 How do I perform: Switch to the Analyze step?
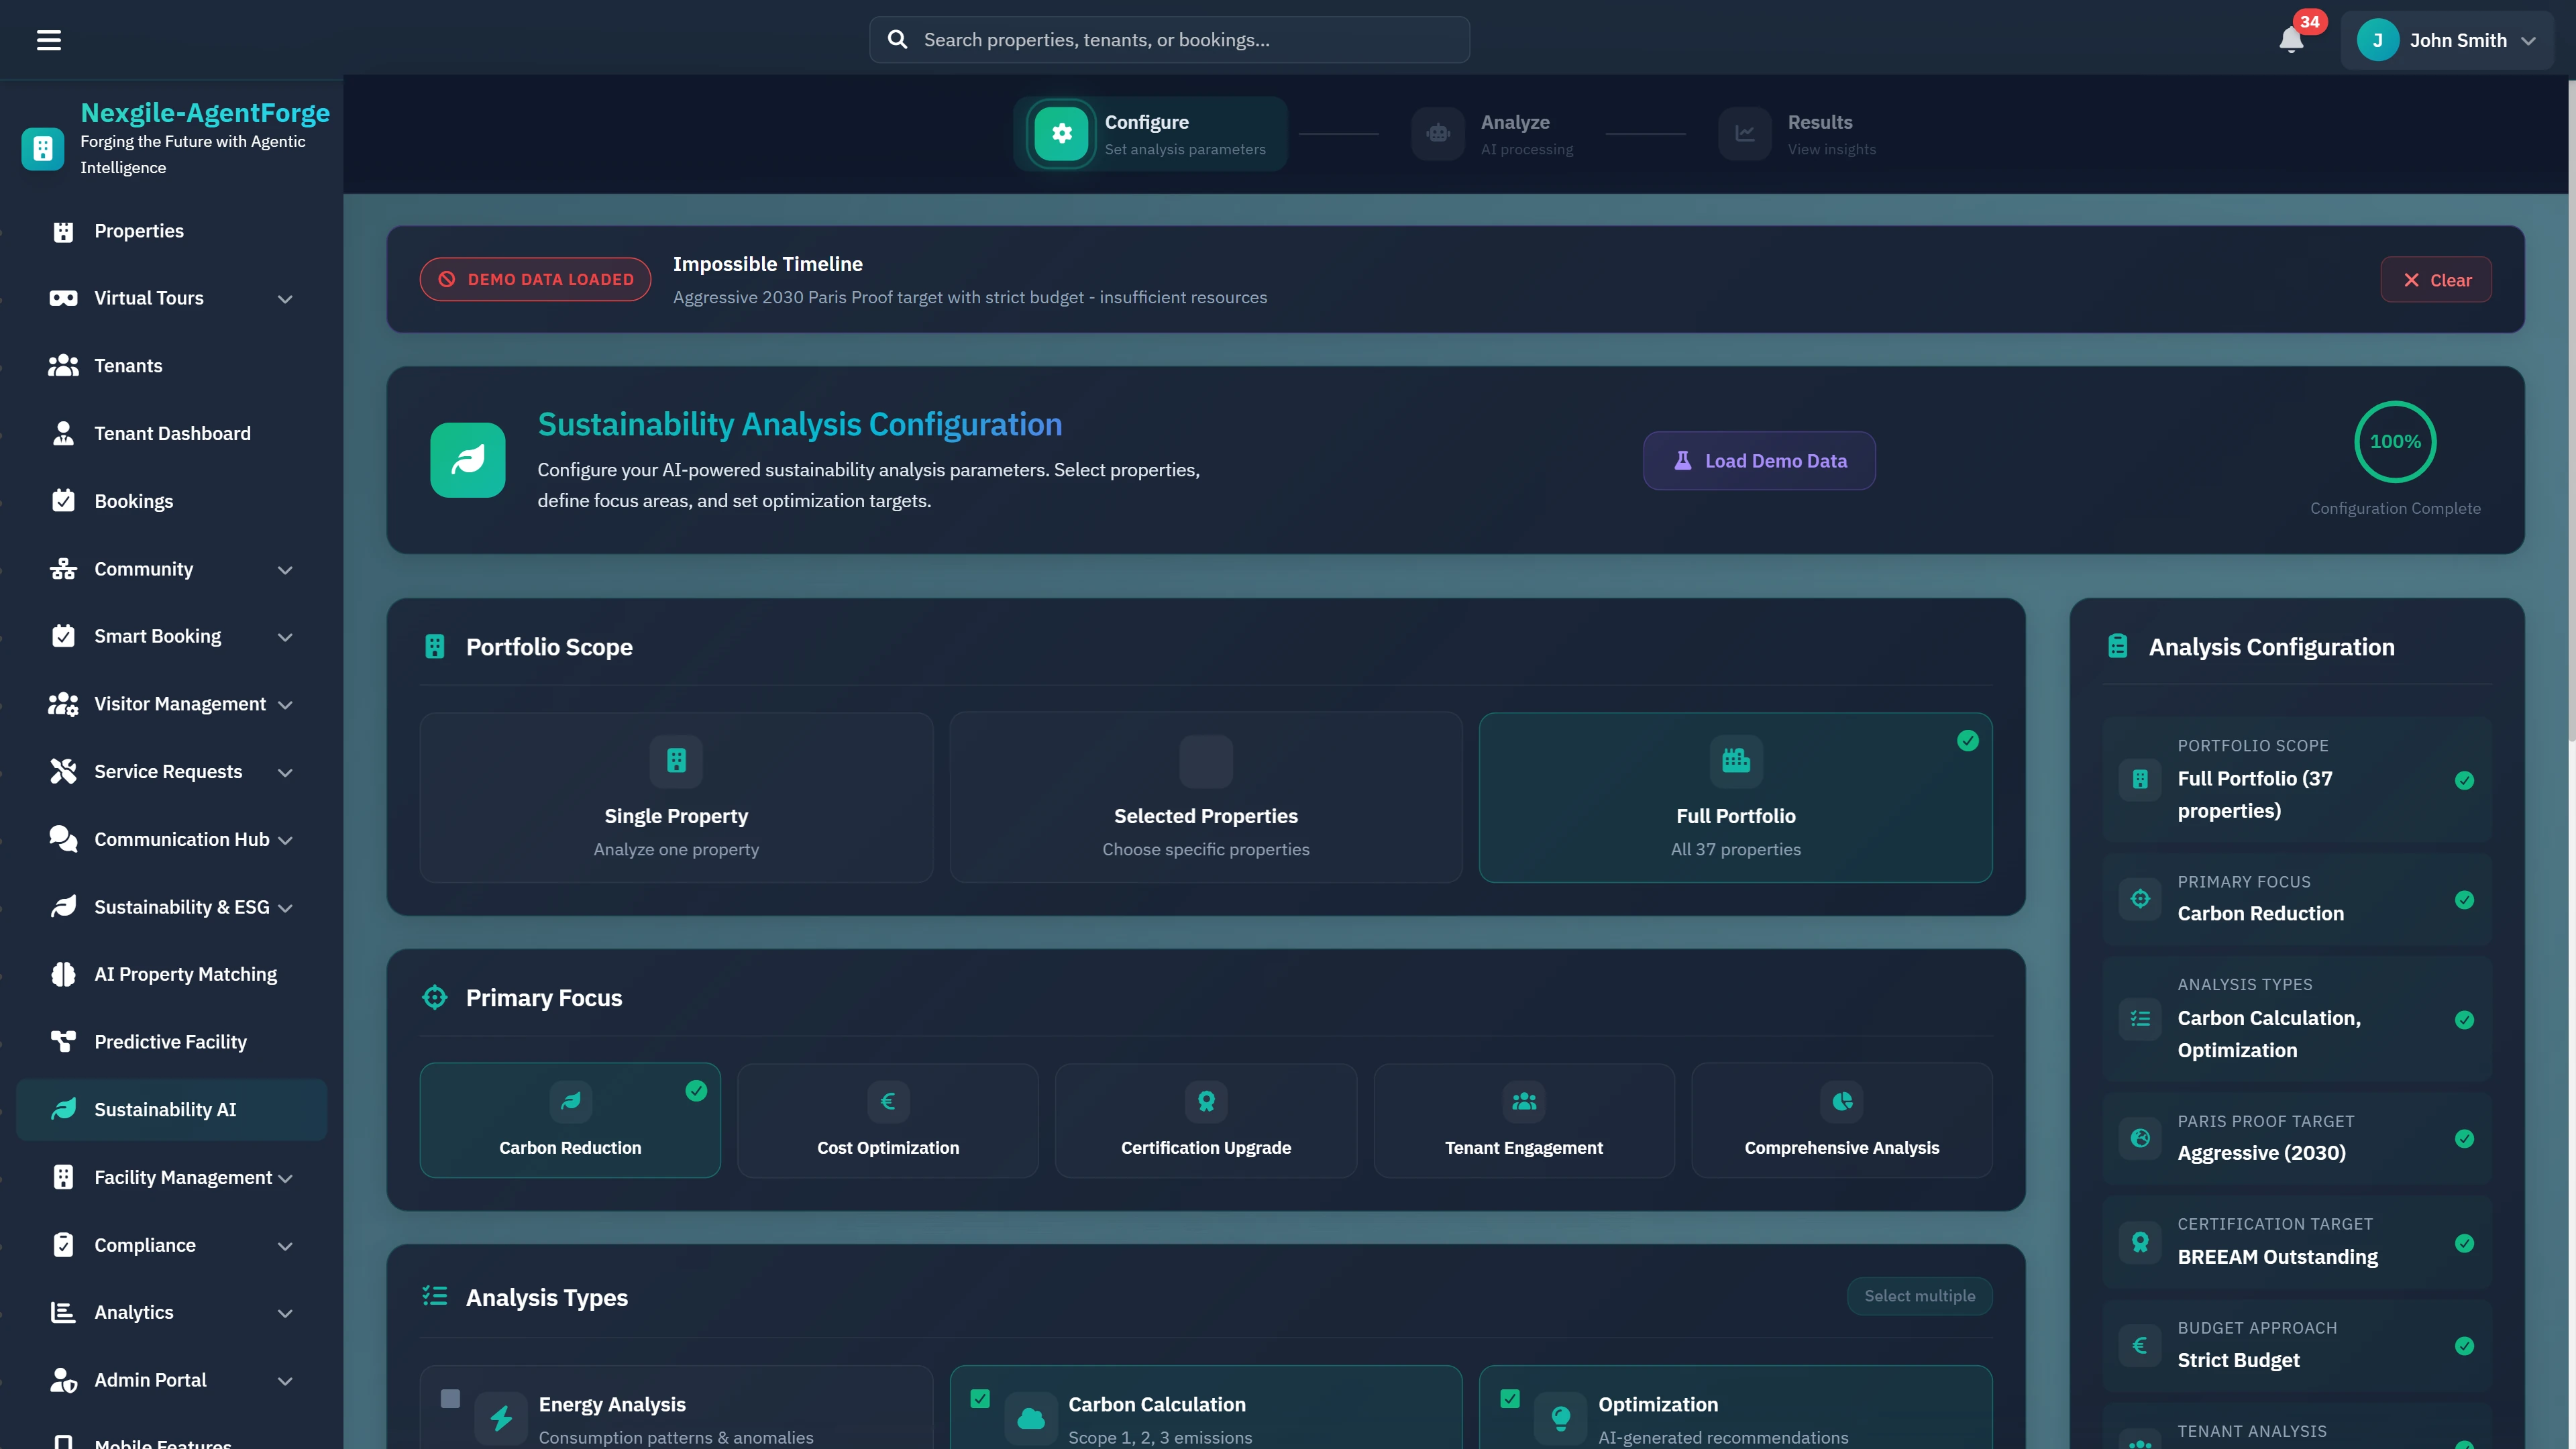click(x=1493, y=134)
